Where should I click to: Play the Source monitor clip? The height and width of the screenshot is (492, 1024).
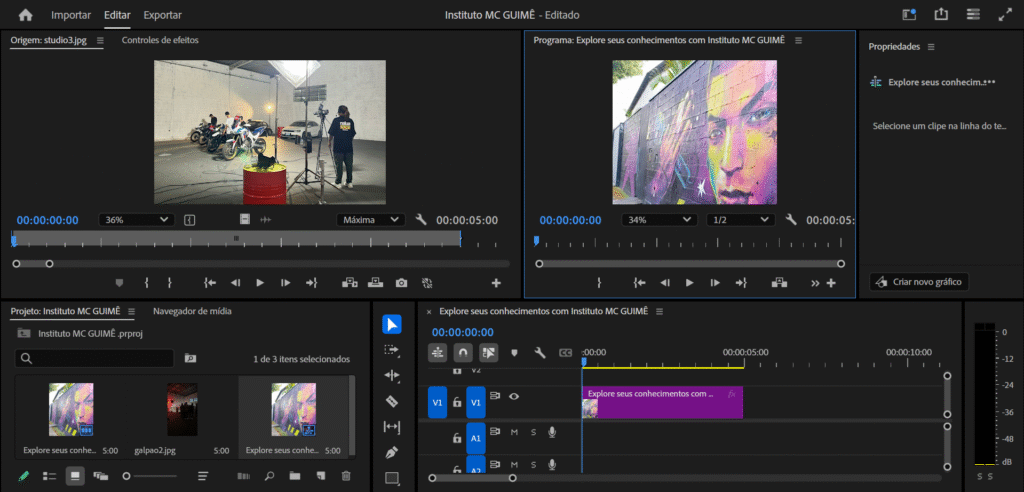click(260, 283)
